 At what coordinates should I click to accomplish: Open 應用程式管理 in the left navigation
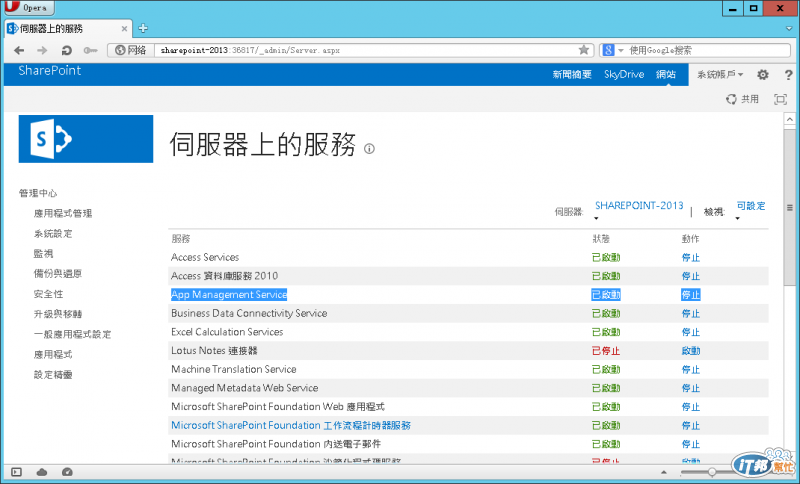pos(63,213)
